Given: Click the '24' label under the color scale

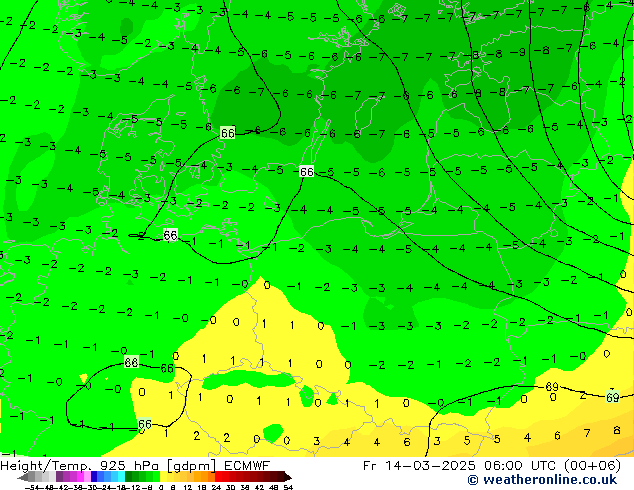Looking at the screenshot, I should (x=216, y=487).
